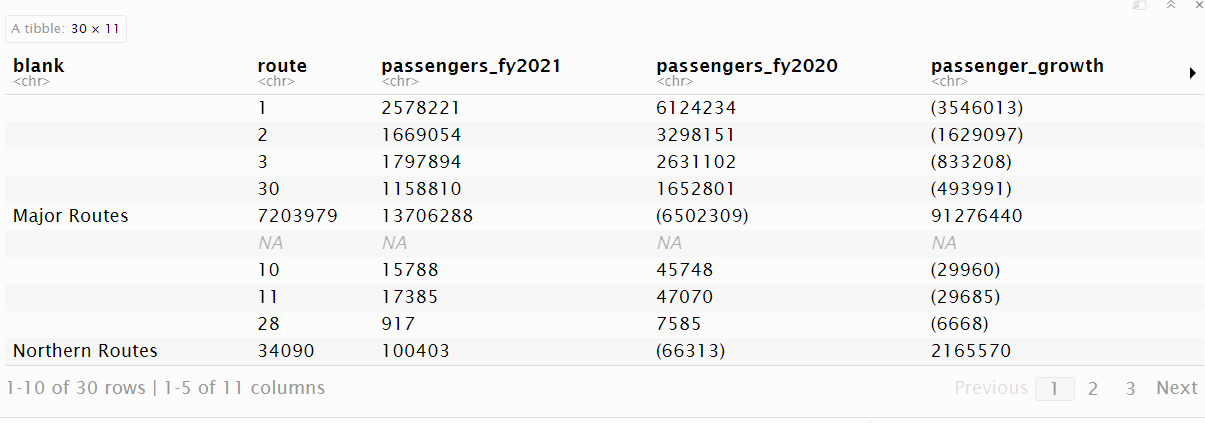Image resolution: width=1205 pixels, height=423 pixels.
Task: Click the route column header
Action: tap(282, 66)
